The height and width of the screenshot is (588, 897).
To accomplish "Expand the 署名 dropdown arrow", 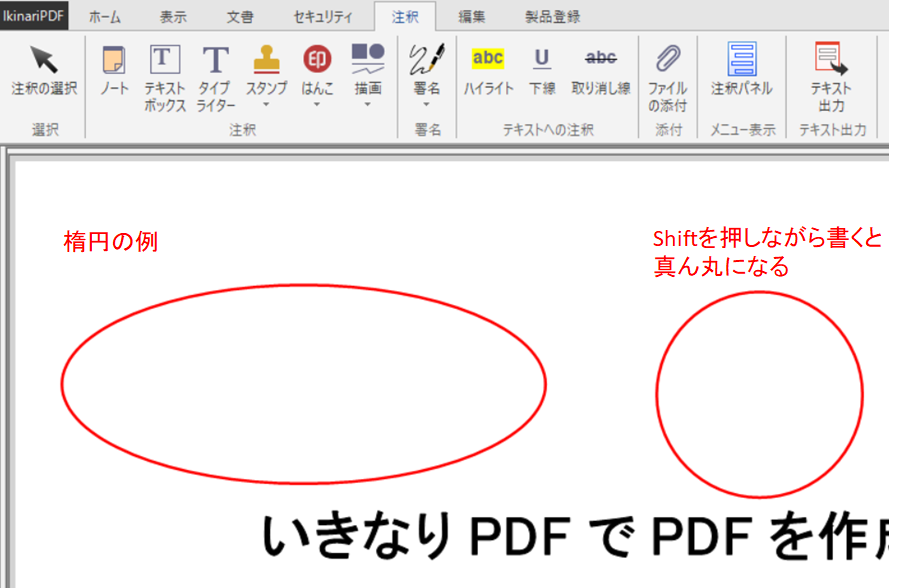I will coord(426,105).
